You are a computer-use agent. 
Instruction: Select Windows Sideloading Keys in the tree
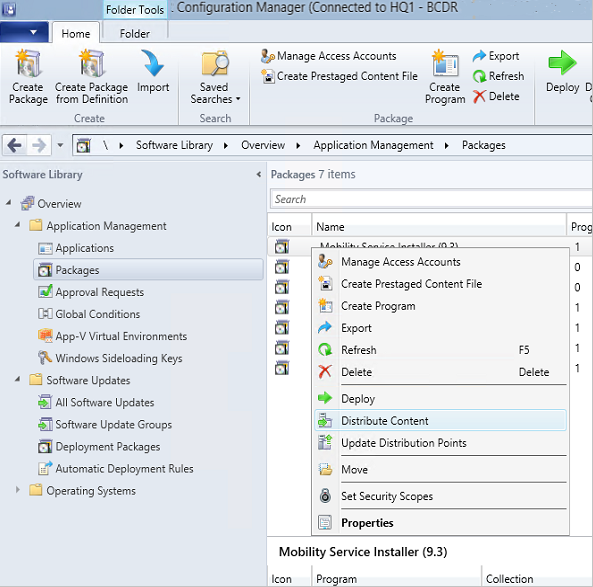tap(119, 358)
